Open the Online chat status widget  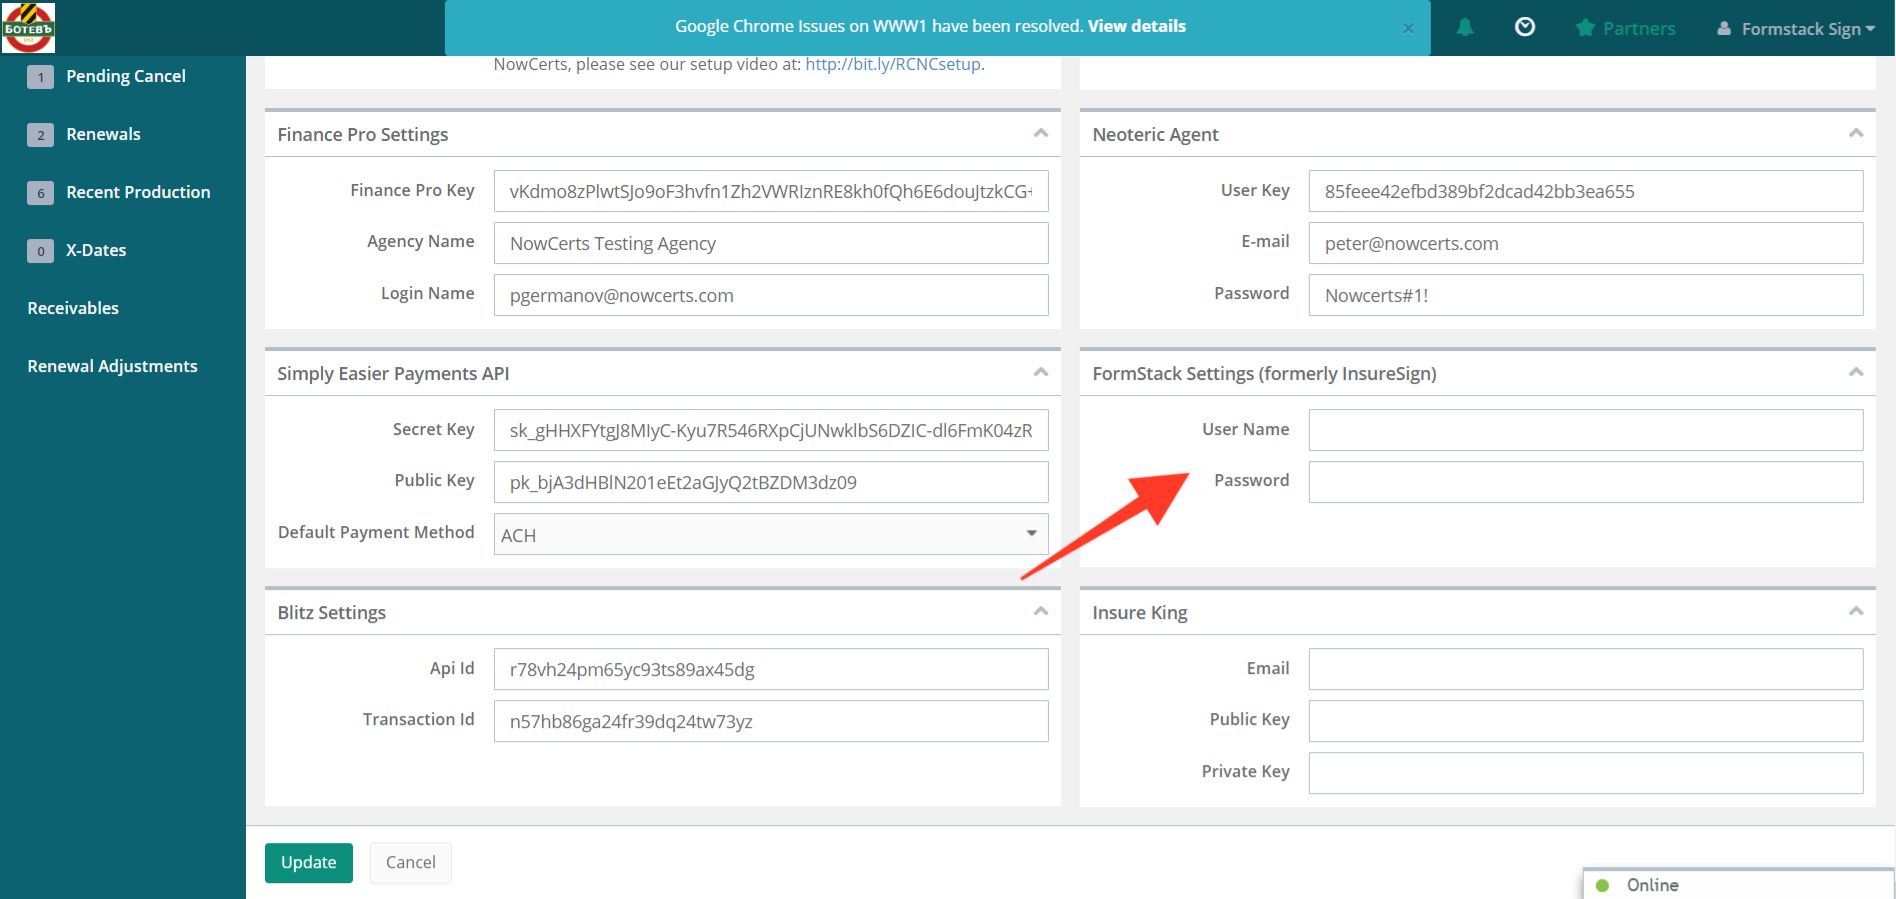1738,885
